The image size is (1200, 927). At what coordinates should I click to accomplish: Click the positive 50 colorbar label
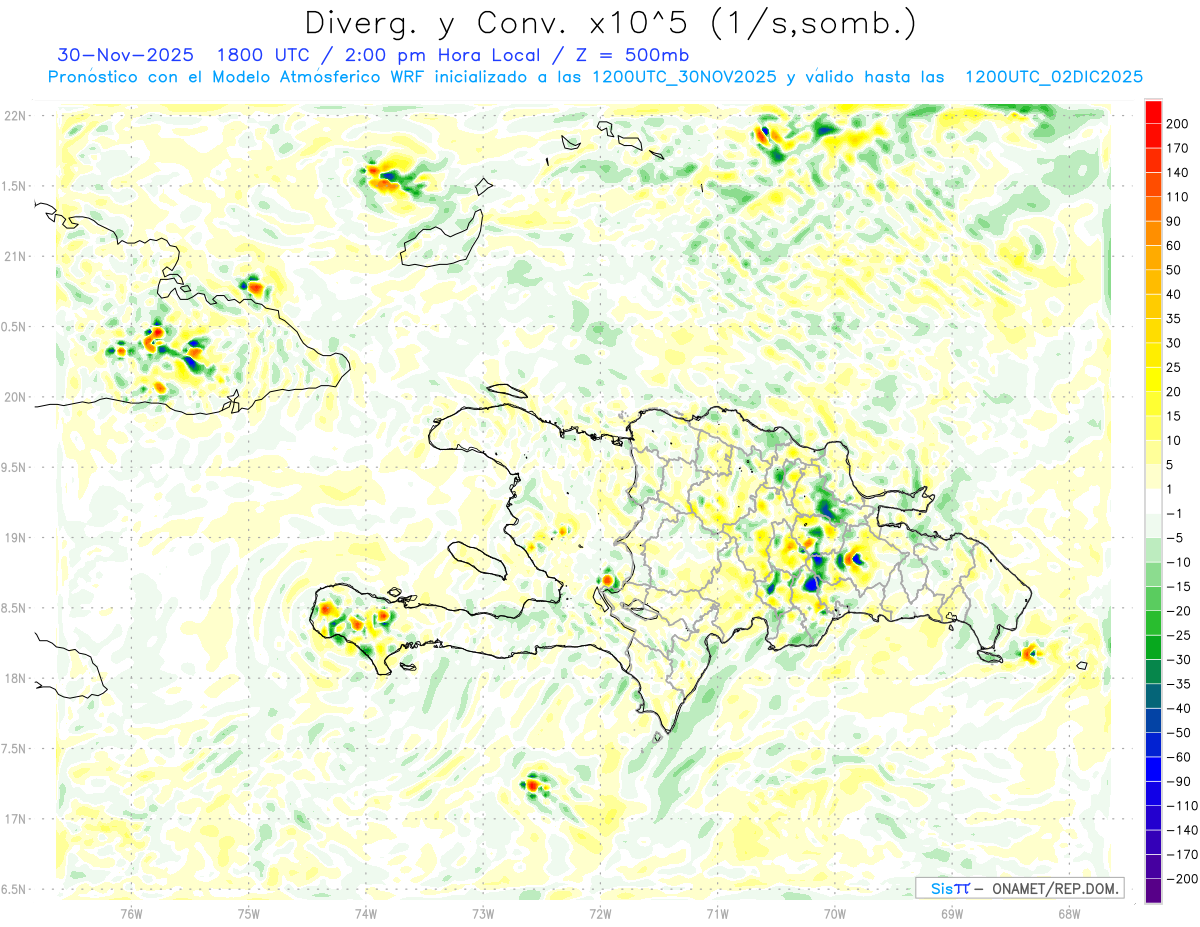pyautogui.click(x=1174, y=270)
